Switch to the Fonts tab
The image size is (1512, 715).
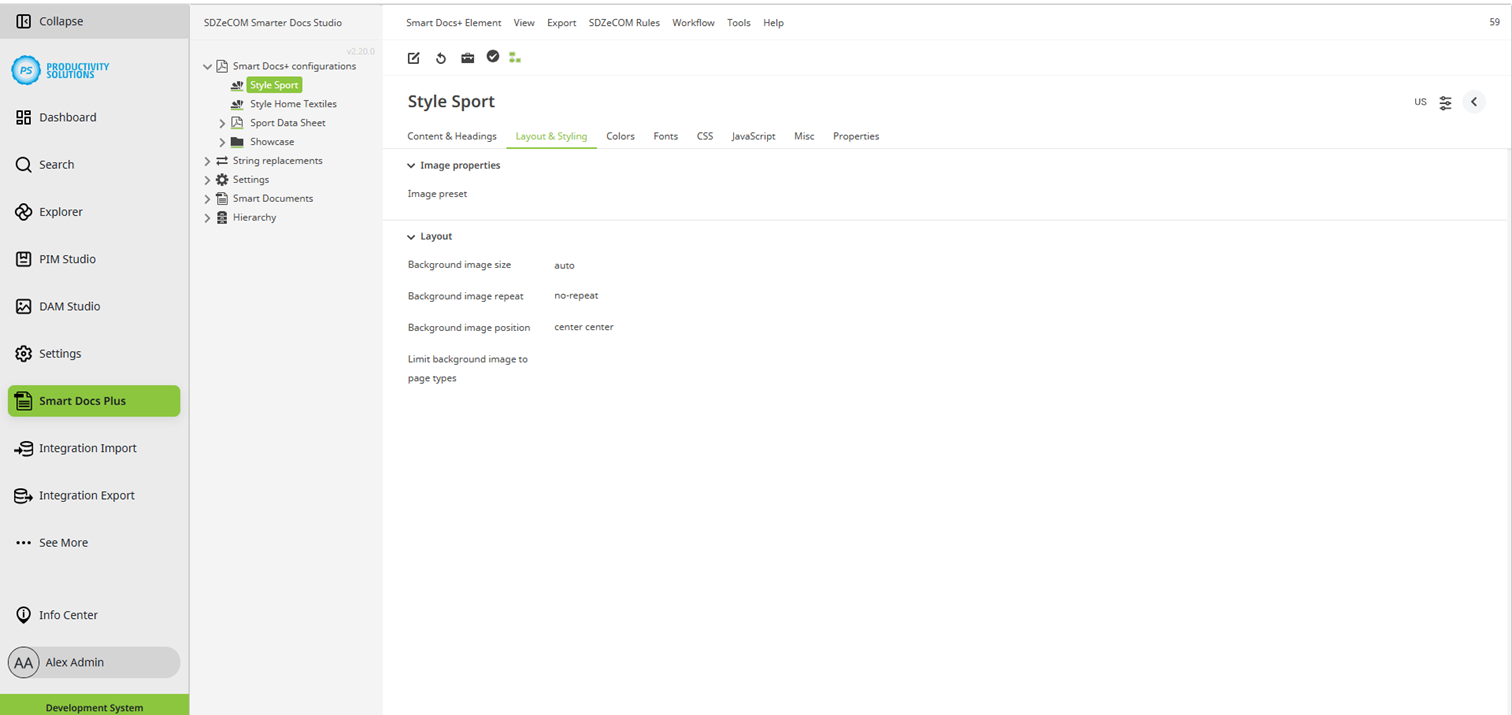pos(666,136)
